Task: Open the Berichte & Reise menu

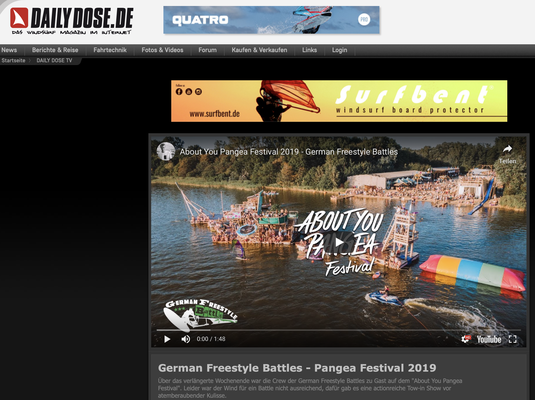Action: point(55,50)
